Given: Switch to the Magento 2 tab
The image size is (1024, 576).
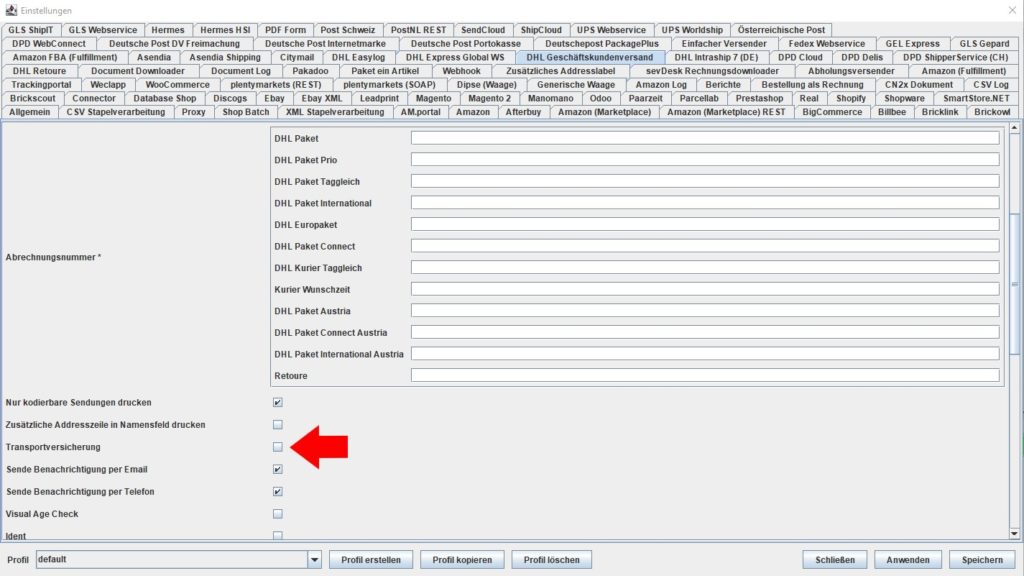Looking at the screenshot, I should point(490,98).
